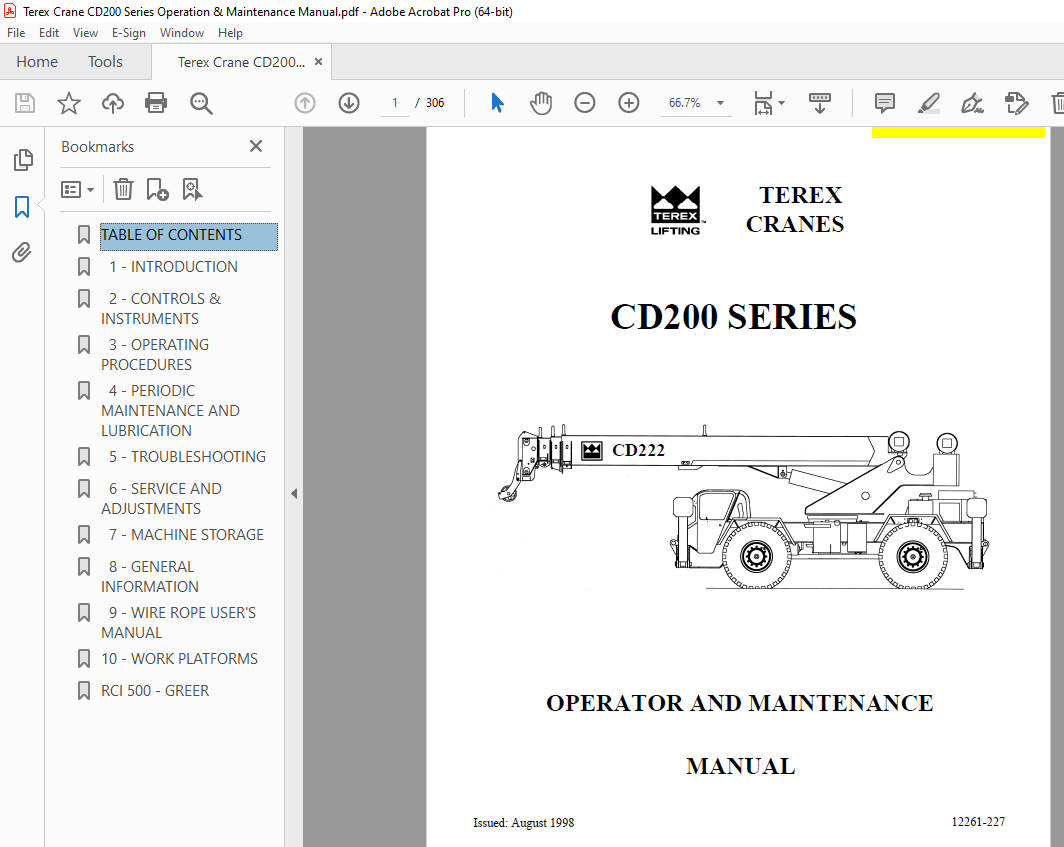Viewport: 1064px width, 847px height.
Task: Select the Hand pan tool
Action: pyautogui.click(x=541, y=103)
